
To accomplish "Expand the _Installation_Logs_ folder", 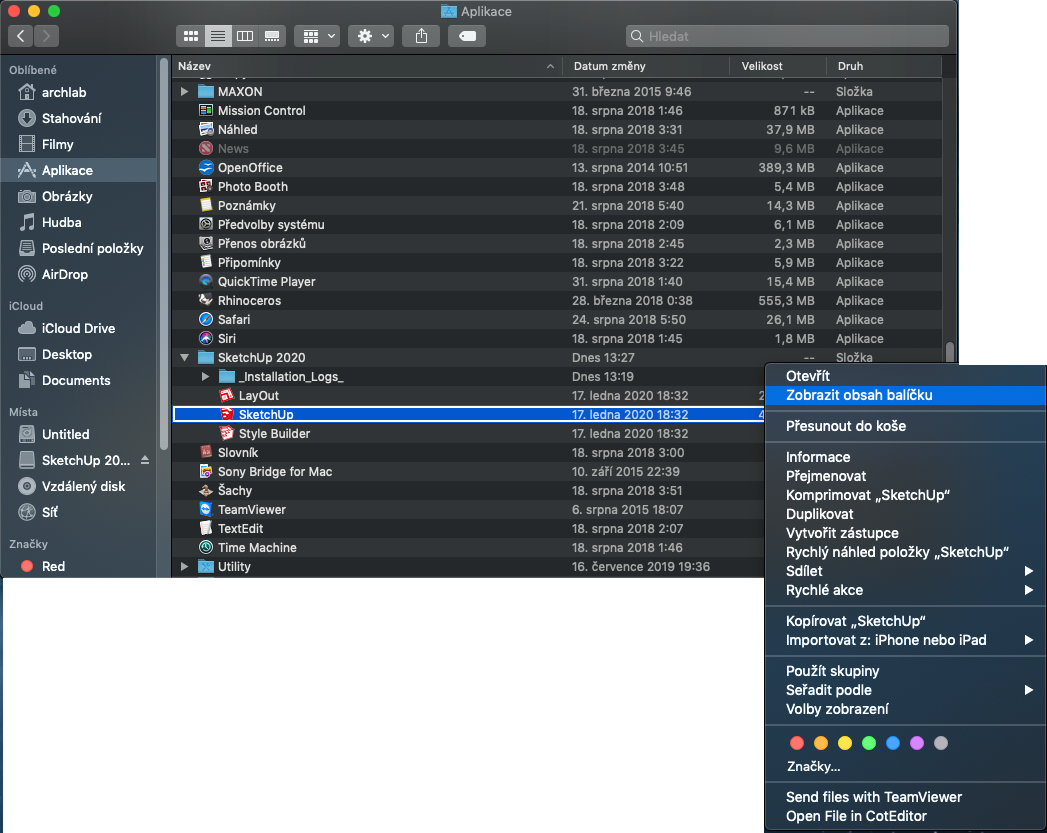I will click(206, 376).
